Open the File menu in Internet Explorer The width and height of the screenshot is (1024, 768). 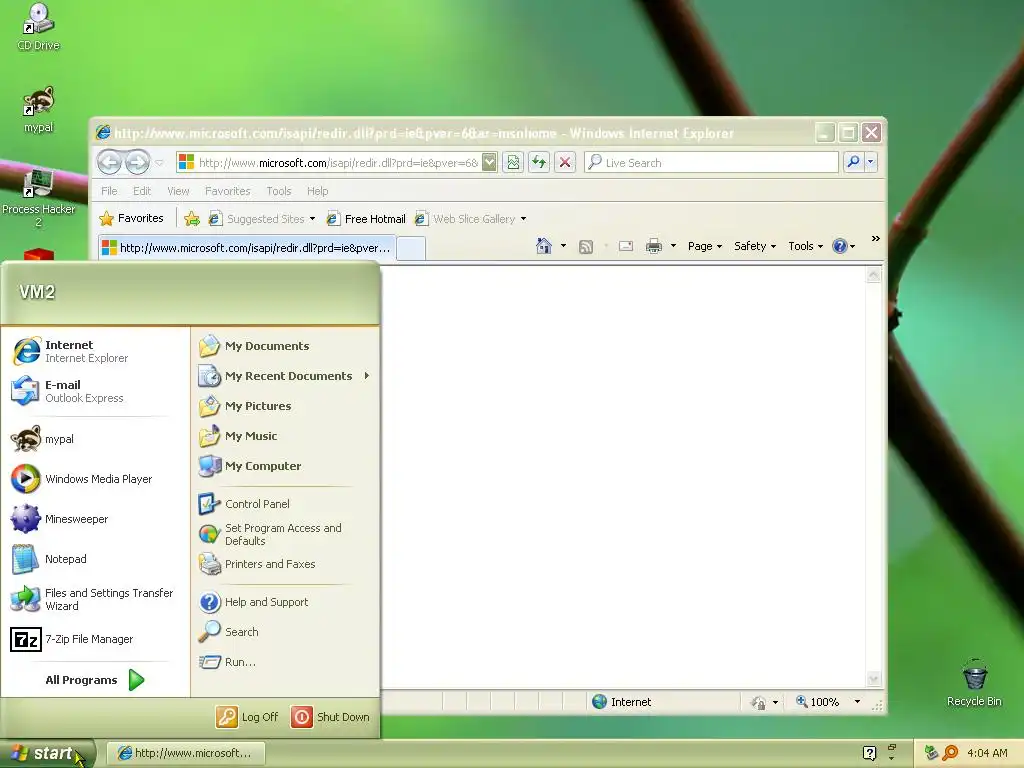pos(109,191)
